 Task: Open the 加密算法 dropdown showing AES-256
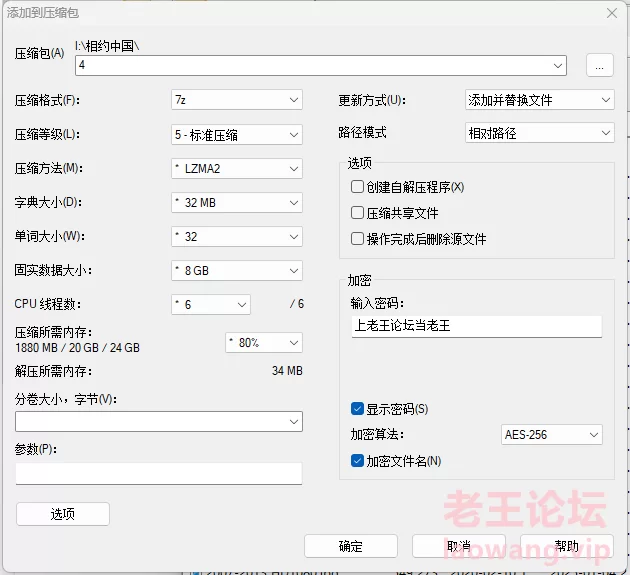(552, 435)
